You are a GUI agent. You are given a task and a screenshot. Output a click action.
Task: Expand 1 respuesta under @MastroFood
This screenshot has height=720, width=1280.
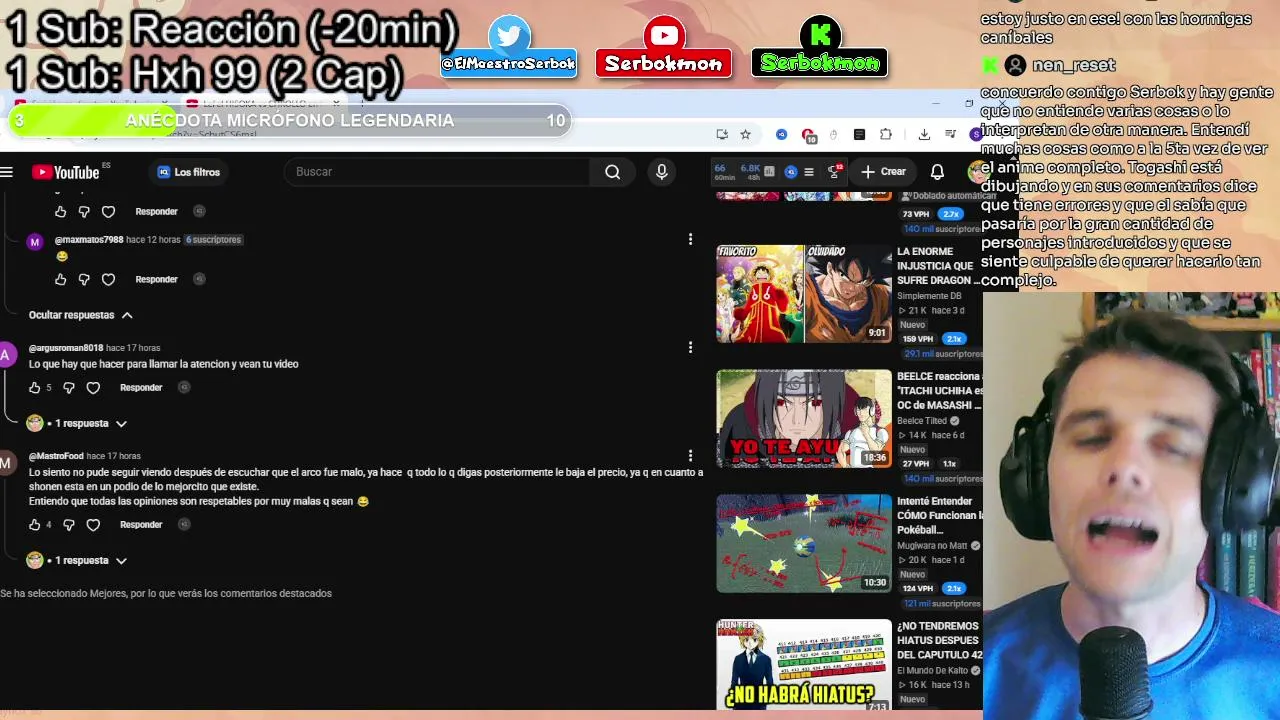(x=78, y=560)
